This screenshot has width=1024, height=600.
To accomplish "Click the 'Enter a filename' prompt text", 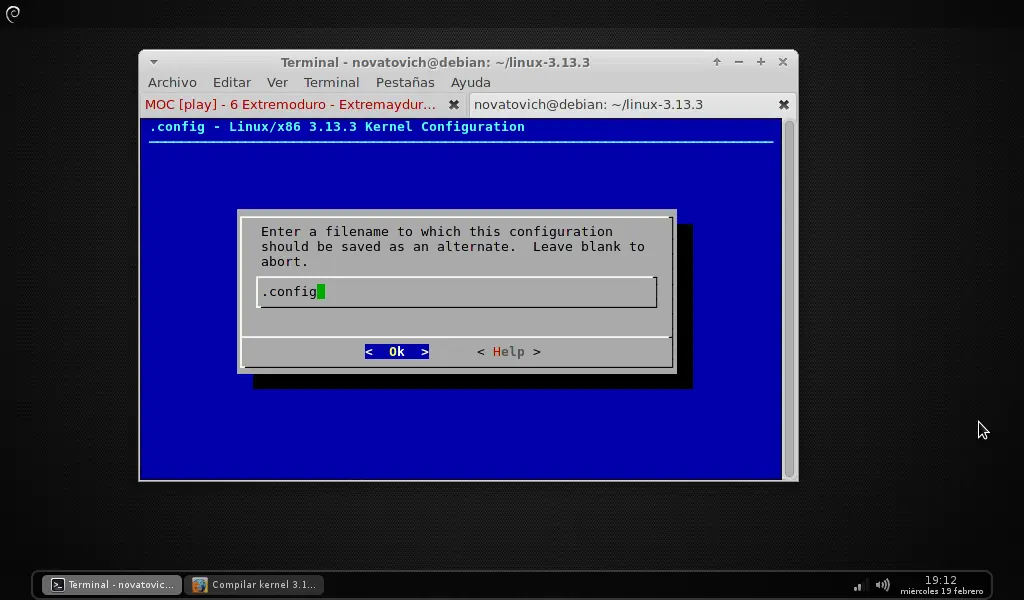I will (453, 246).
